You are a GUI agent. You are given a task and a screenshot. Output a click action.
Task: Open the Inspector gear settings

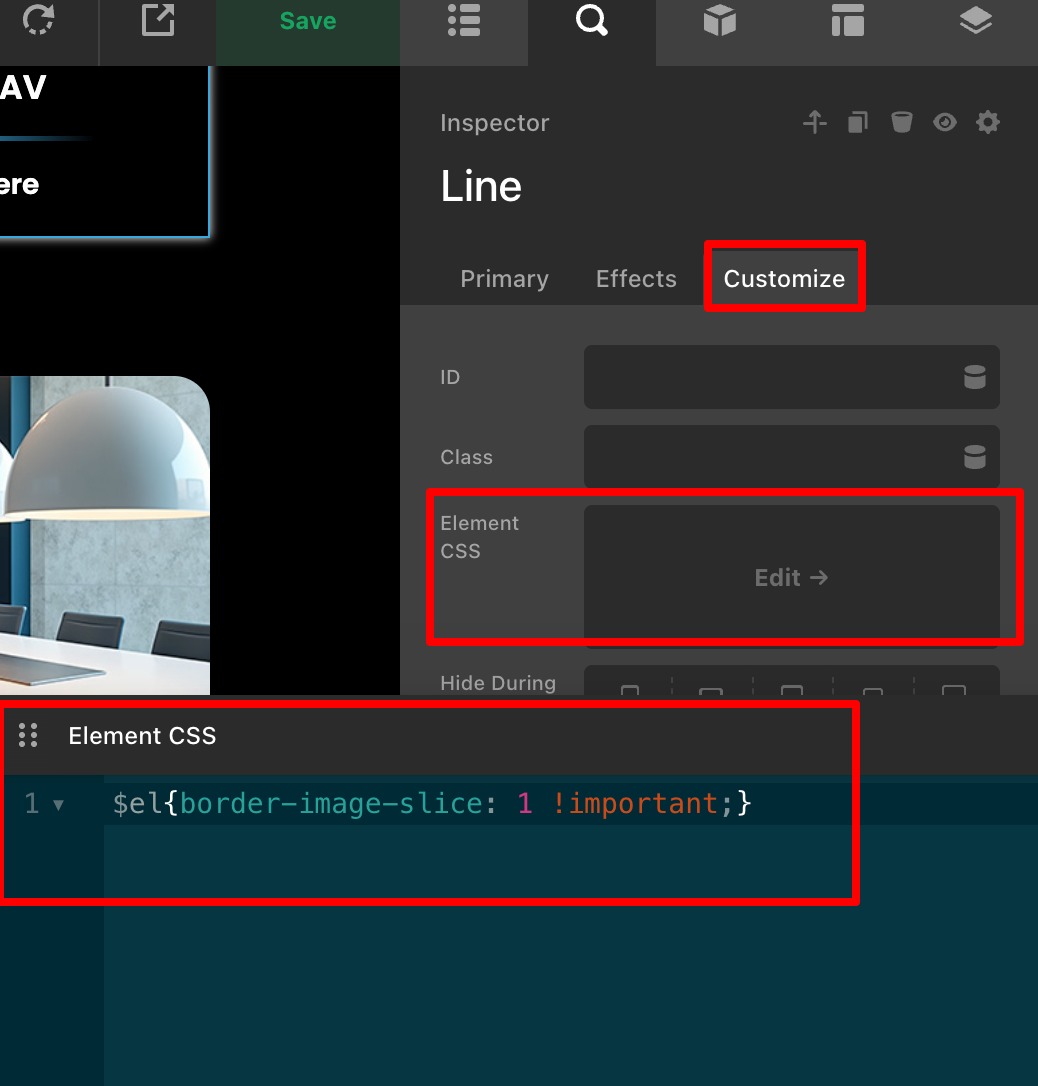988,123
